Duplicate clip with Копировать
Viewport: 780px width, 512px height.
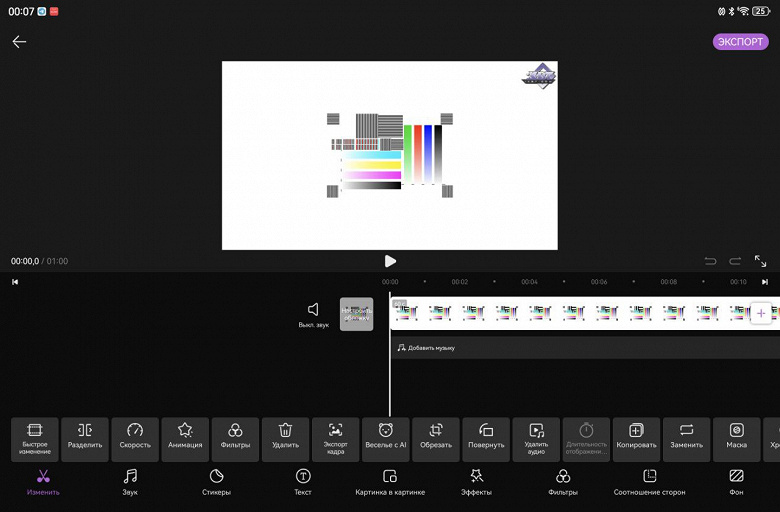point(636,439)
